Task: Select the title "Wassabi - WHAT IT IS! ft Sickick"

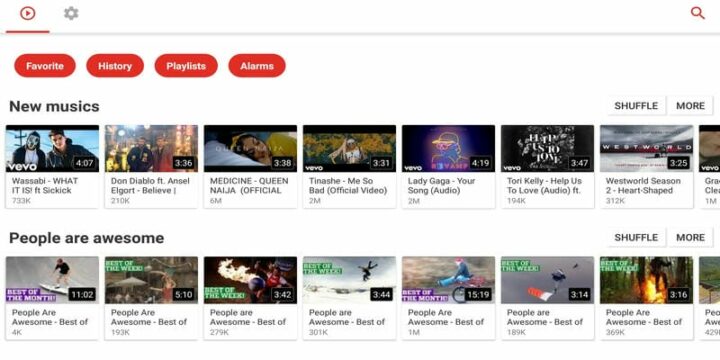Action: tap(45, 186)
